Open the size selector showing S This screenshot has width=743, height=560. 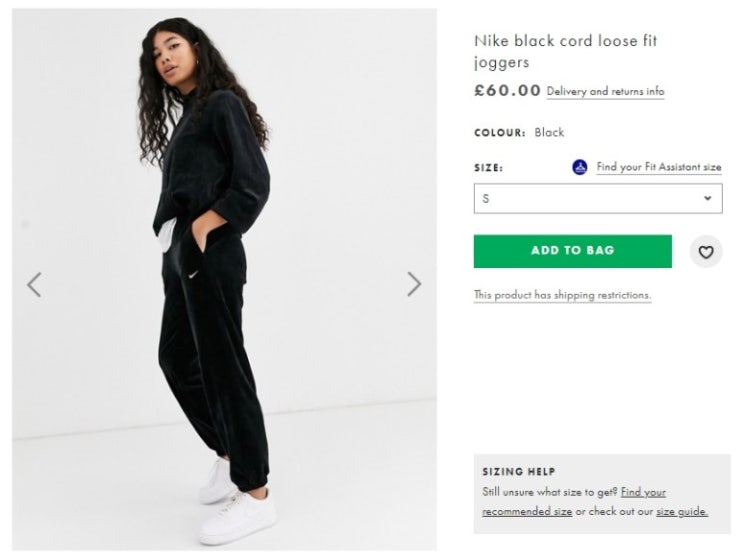(598, 199)
